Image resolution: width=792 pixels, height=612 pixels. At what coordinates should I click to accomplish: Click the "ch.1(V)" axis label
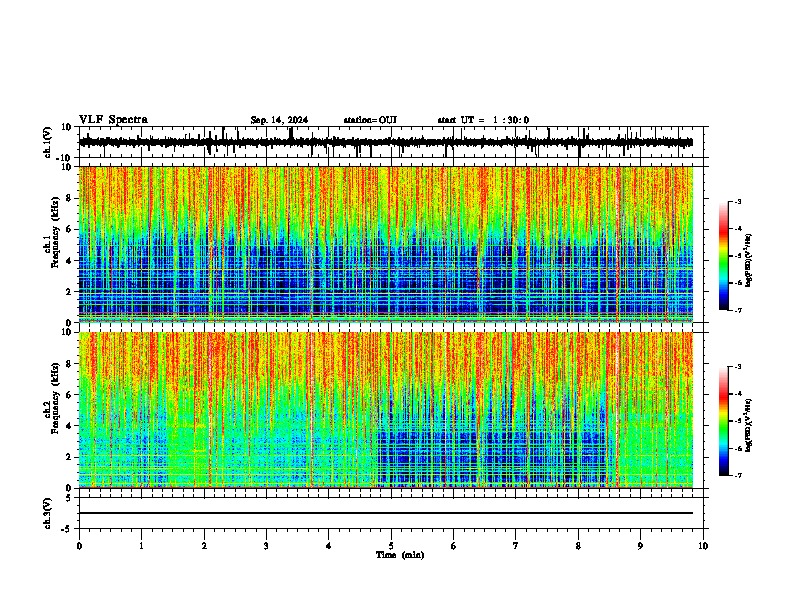(x=48, y=142)
